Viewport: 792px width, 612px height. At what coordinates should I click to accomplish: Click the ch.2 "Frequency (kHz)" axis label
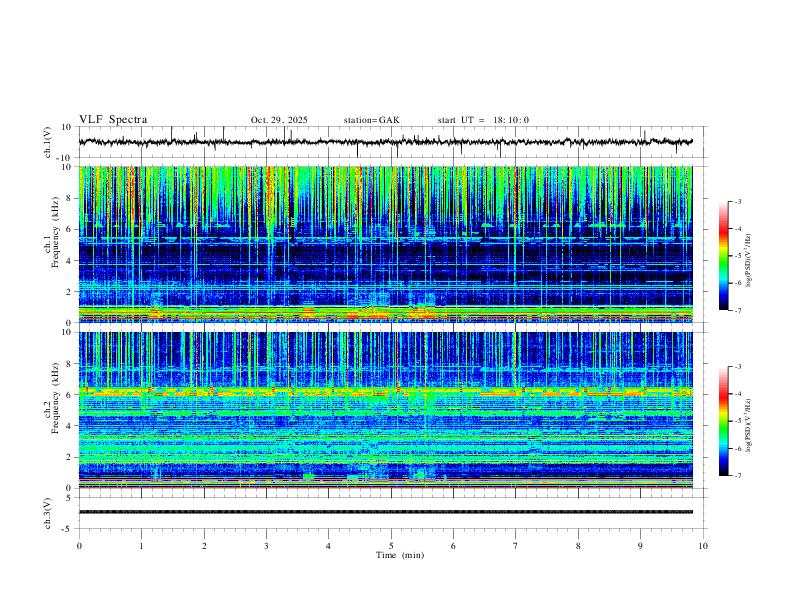55,397
